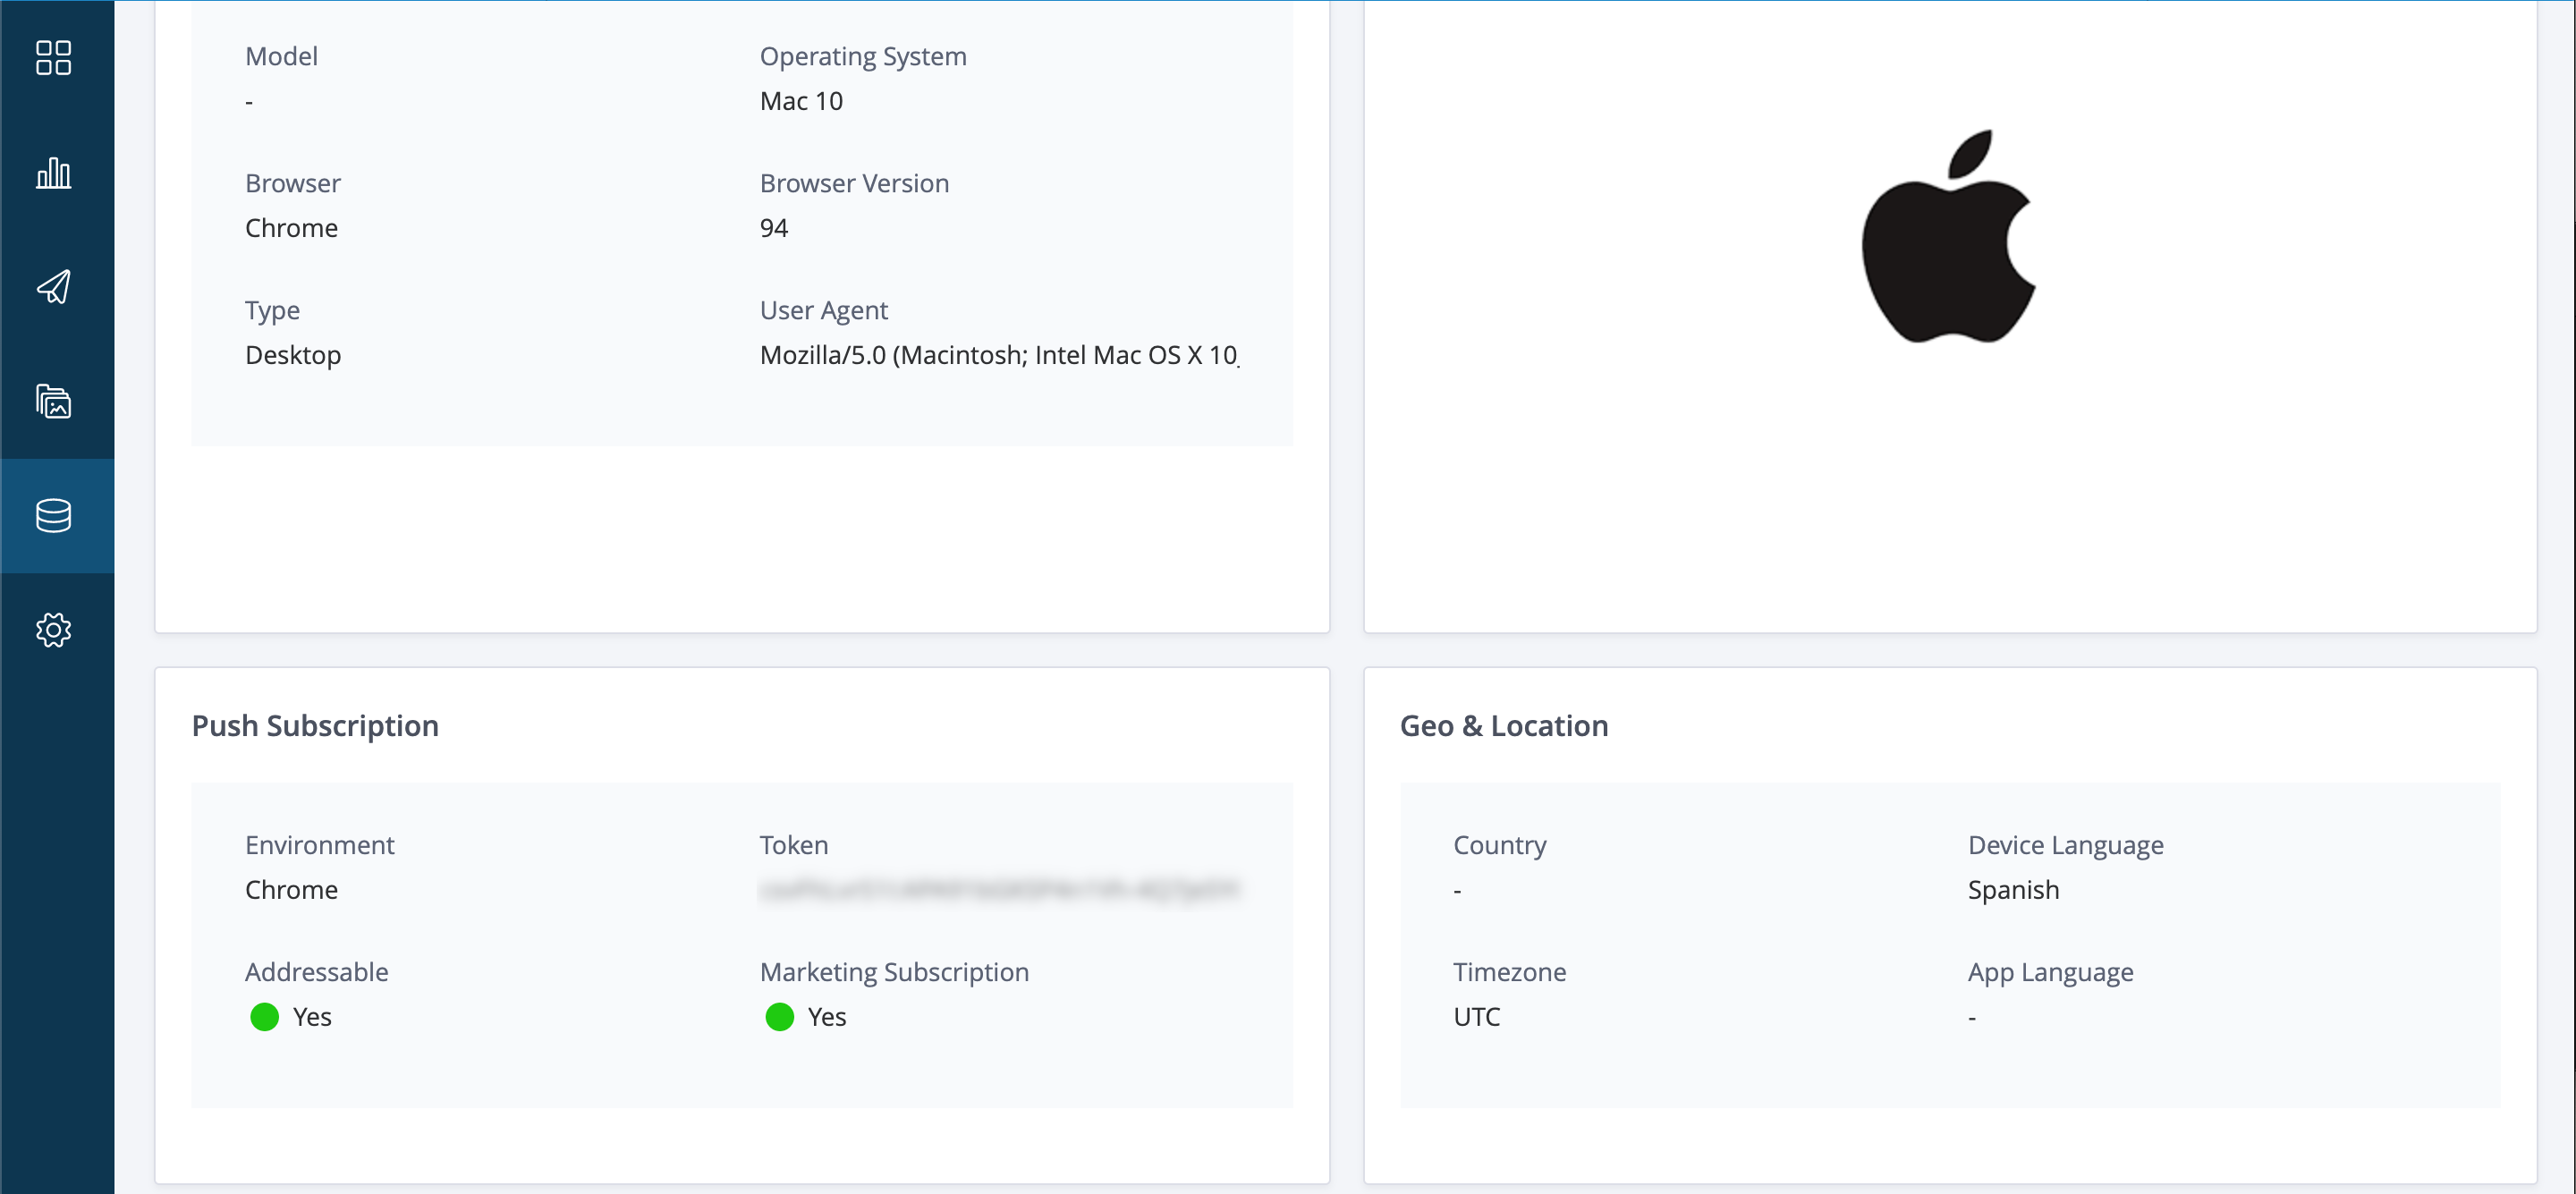2576x1194 pixels.
Task: Click the green Marketing Subscription status dot
Action: [779, 1017]
